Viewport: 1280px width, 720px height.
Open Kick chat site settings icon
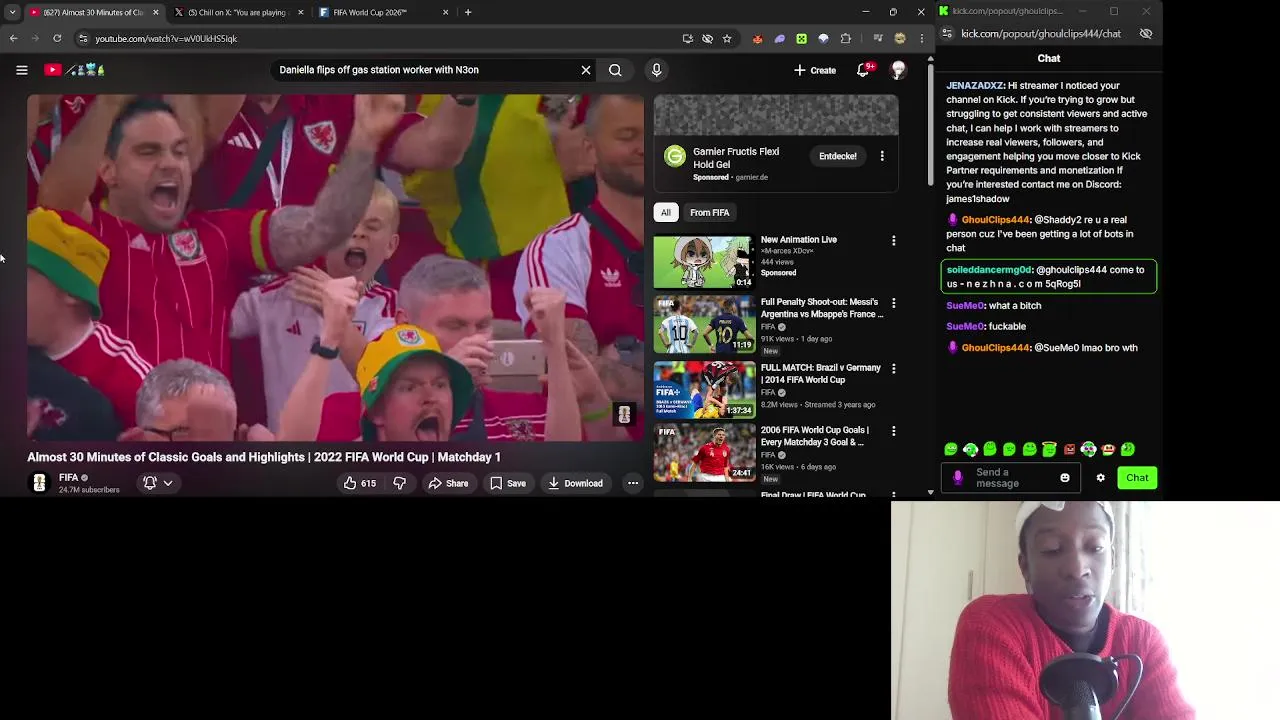pos(947,33)
